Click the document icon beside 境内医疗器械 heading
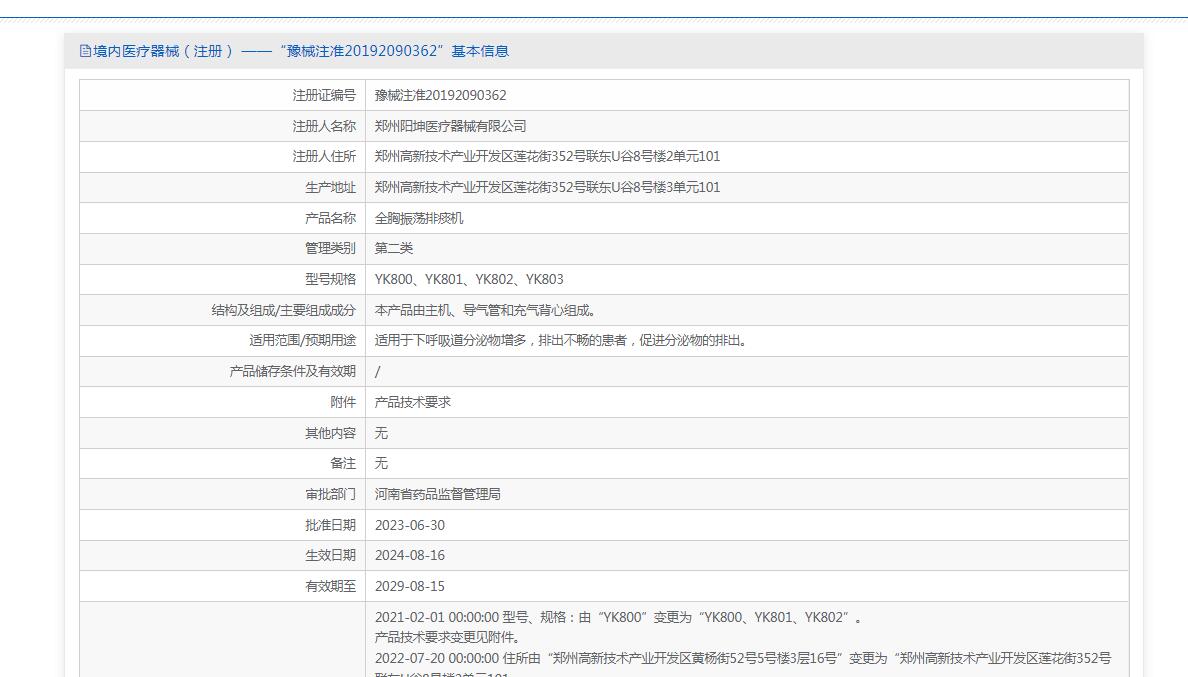 click(x=85, y=51)
